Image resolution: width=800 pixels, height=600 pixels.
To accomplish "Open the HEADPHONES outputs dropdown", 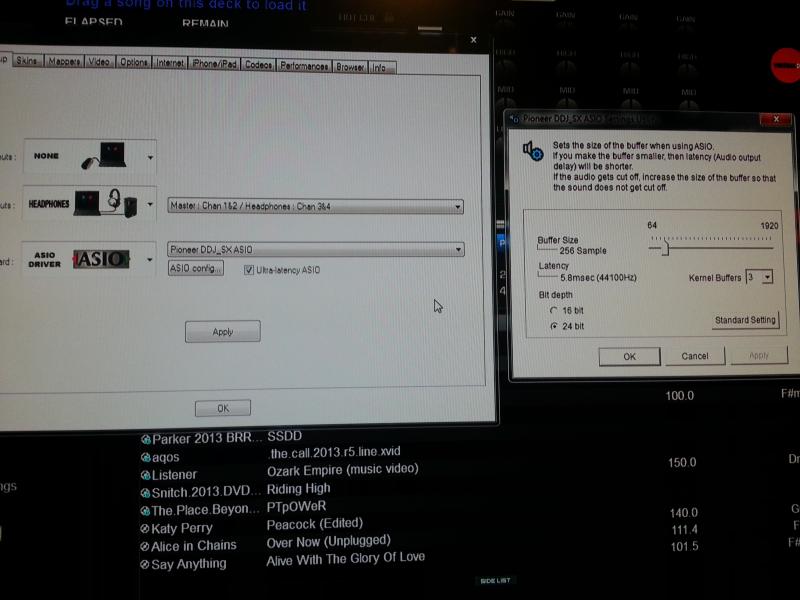I will [150, 204].
